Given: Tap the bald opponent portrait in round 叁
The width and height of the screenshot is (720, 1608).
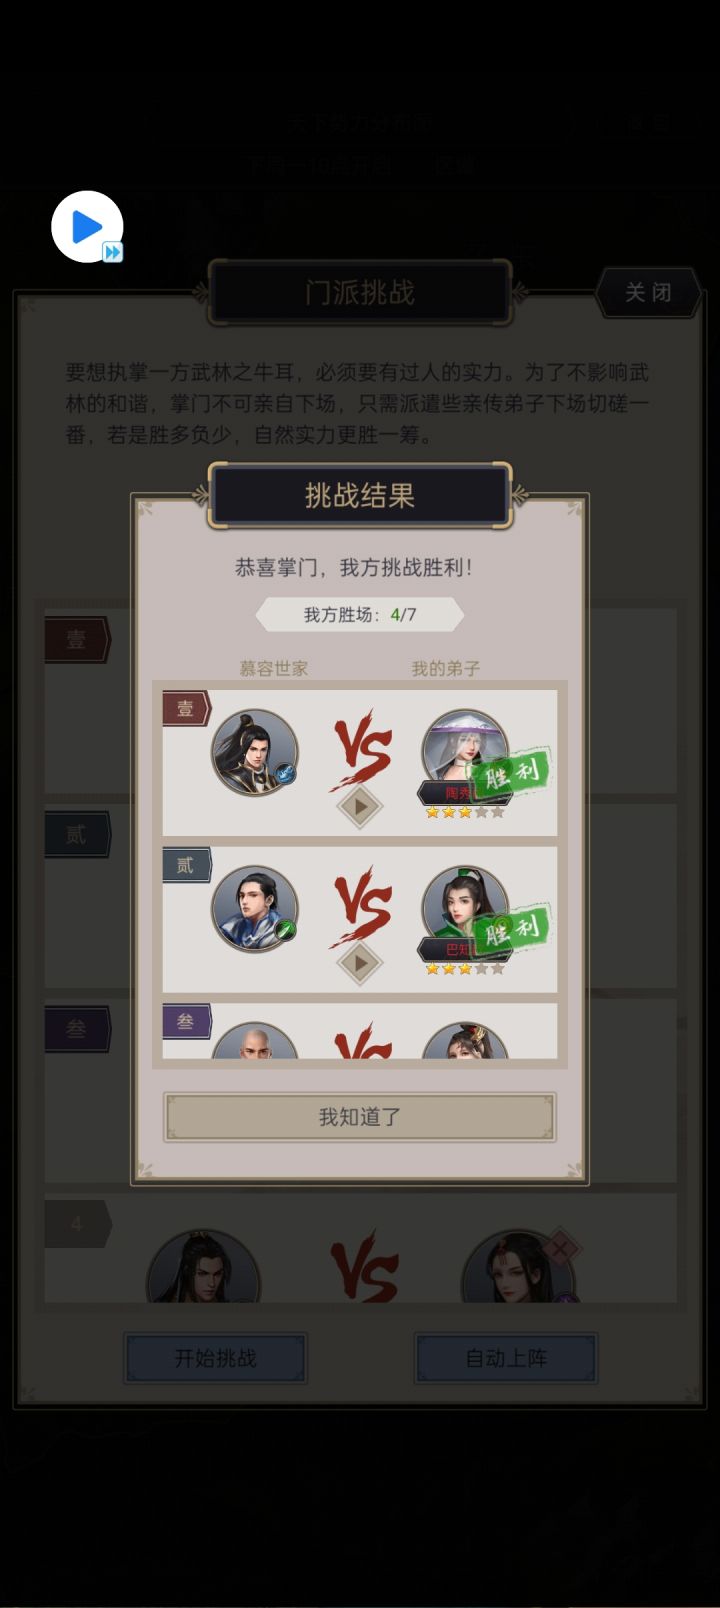Looking at the screenshot, I should pos(254,1040).
